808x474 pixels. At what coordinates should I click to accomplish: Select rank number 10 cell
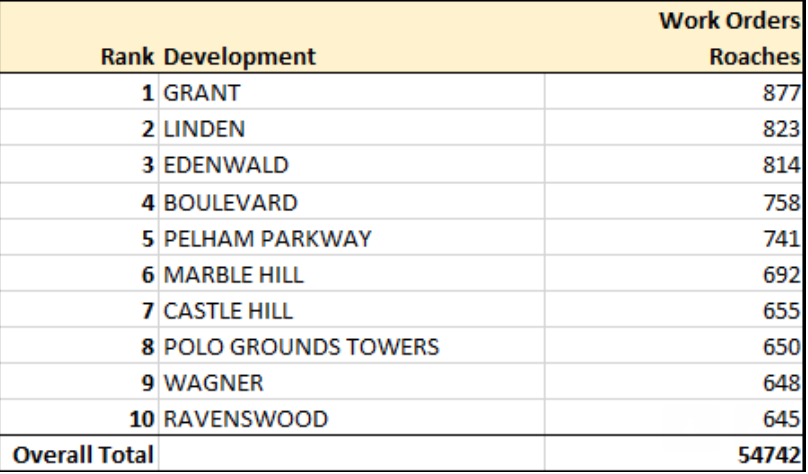(79, 418)
